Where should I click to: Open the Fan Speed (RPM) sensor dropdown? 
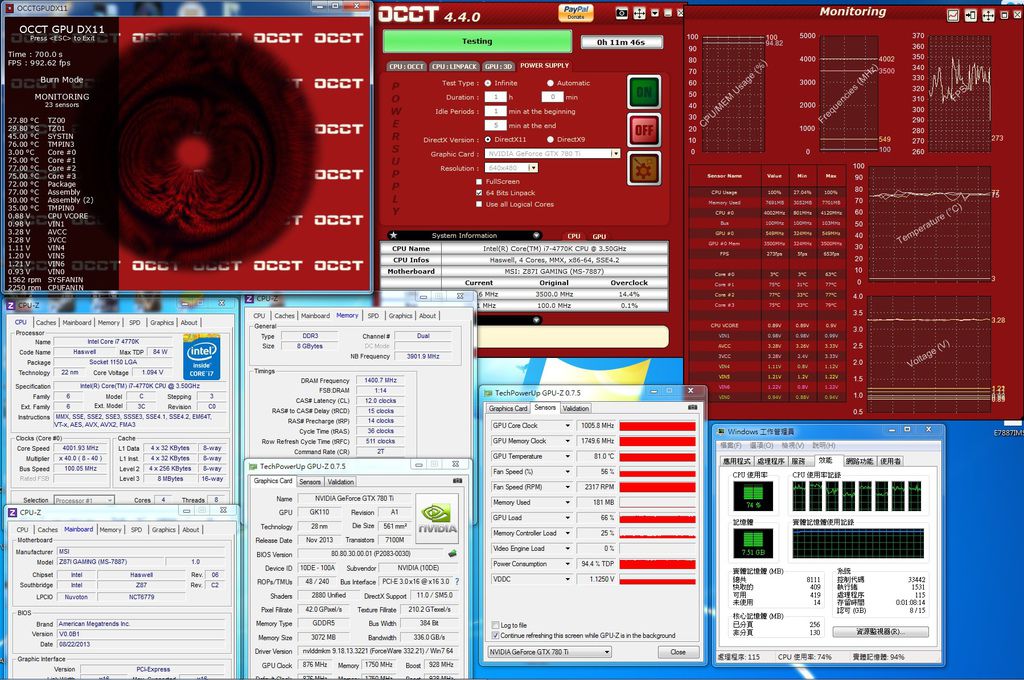[x=568, y=487]
